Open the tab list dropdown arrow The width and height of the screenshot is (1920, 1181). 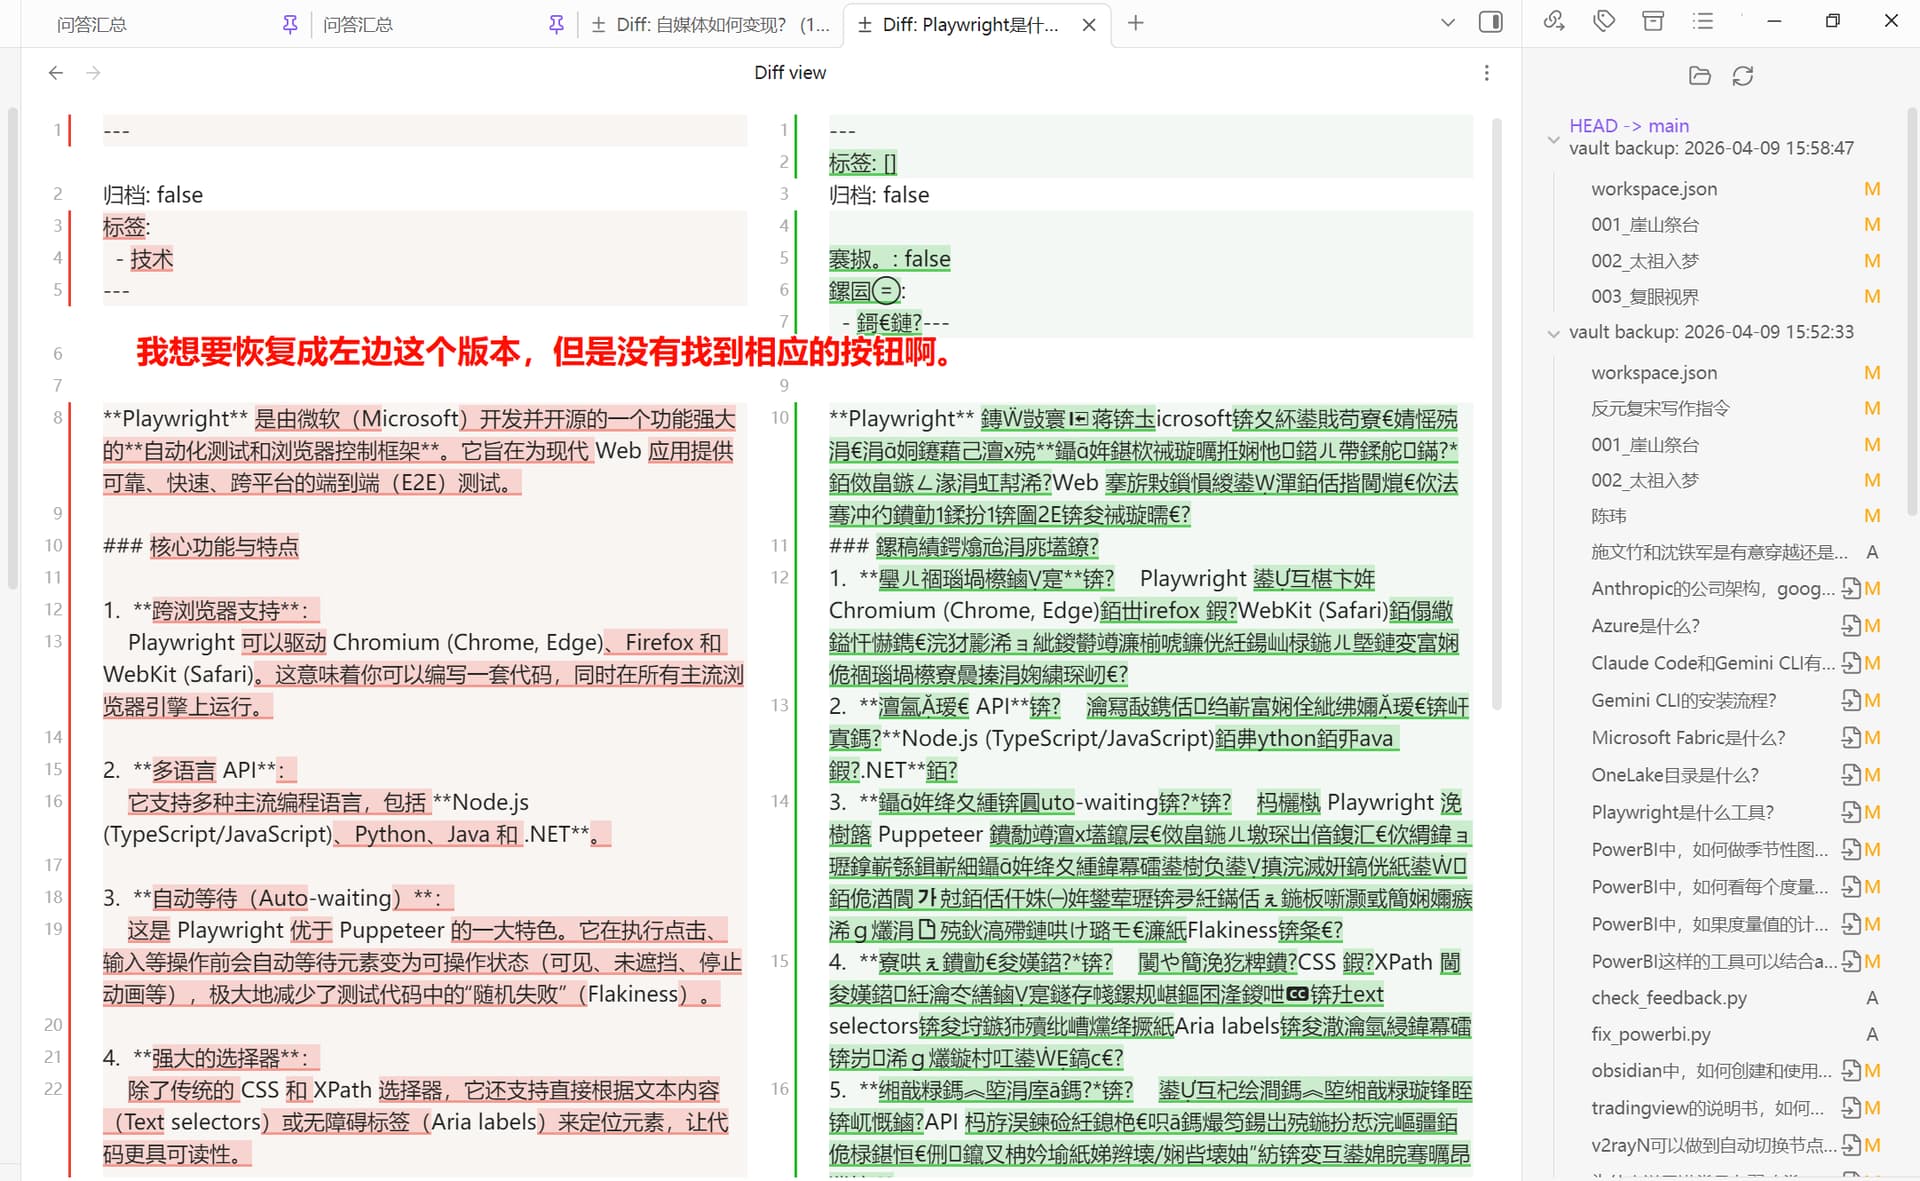(1447, 23)
